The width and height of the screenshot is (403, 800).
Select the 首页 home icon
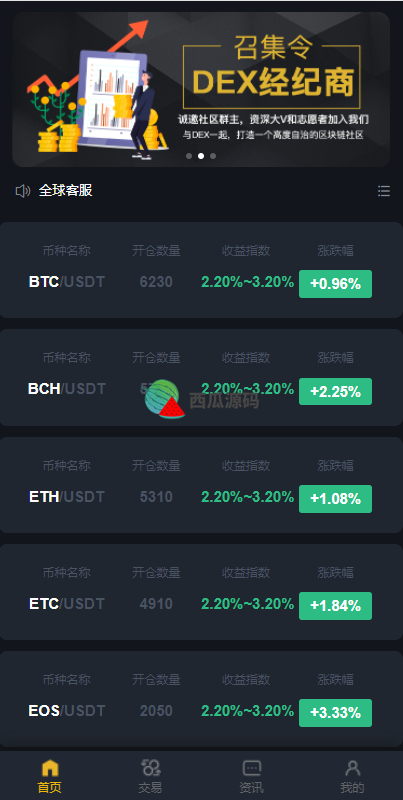click(x=50, y=768)
